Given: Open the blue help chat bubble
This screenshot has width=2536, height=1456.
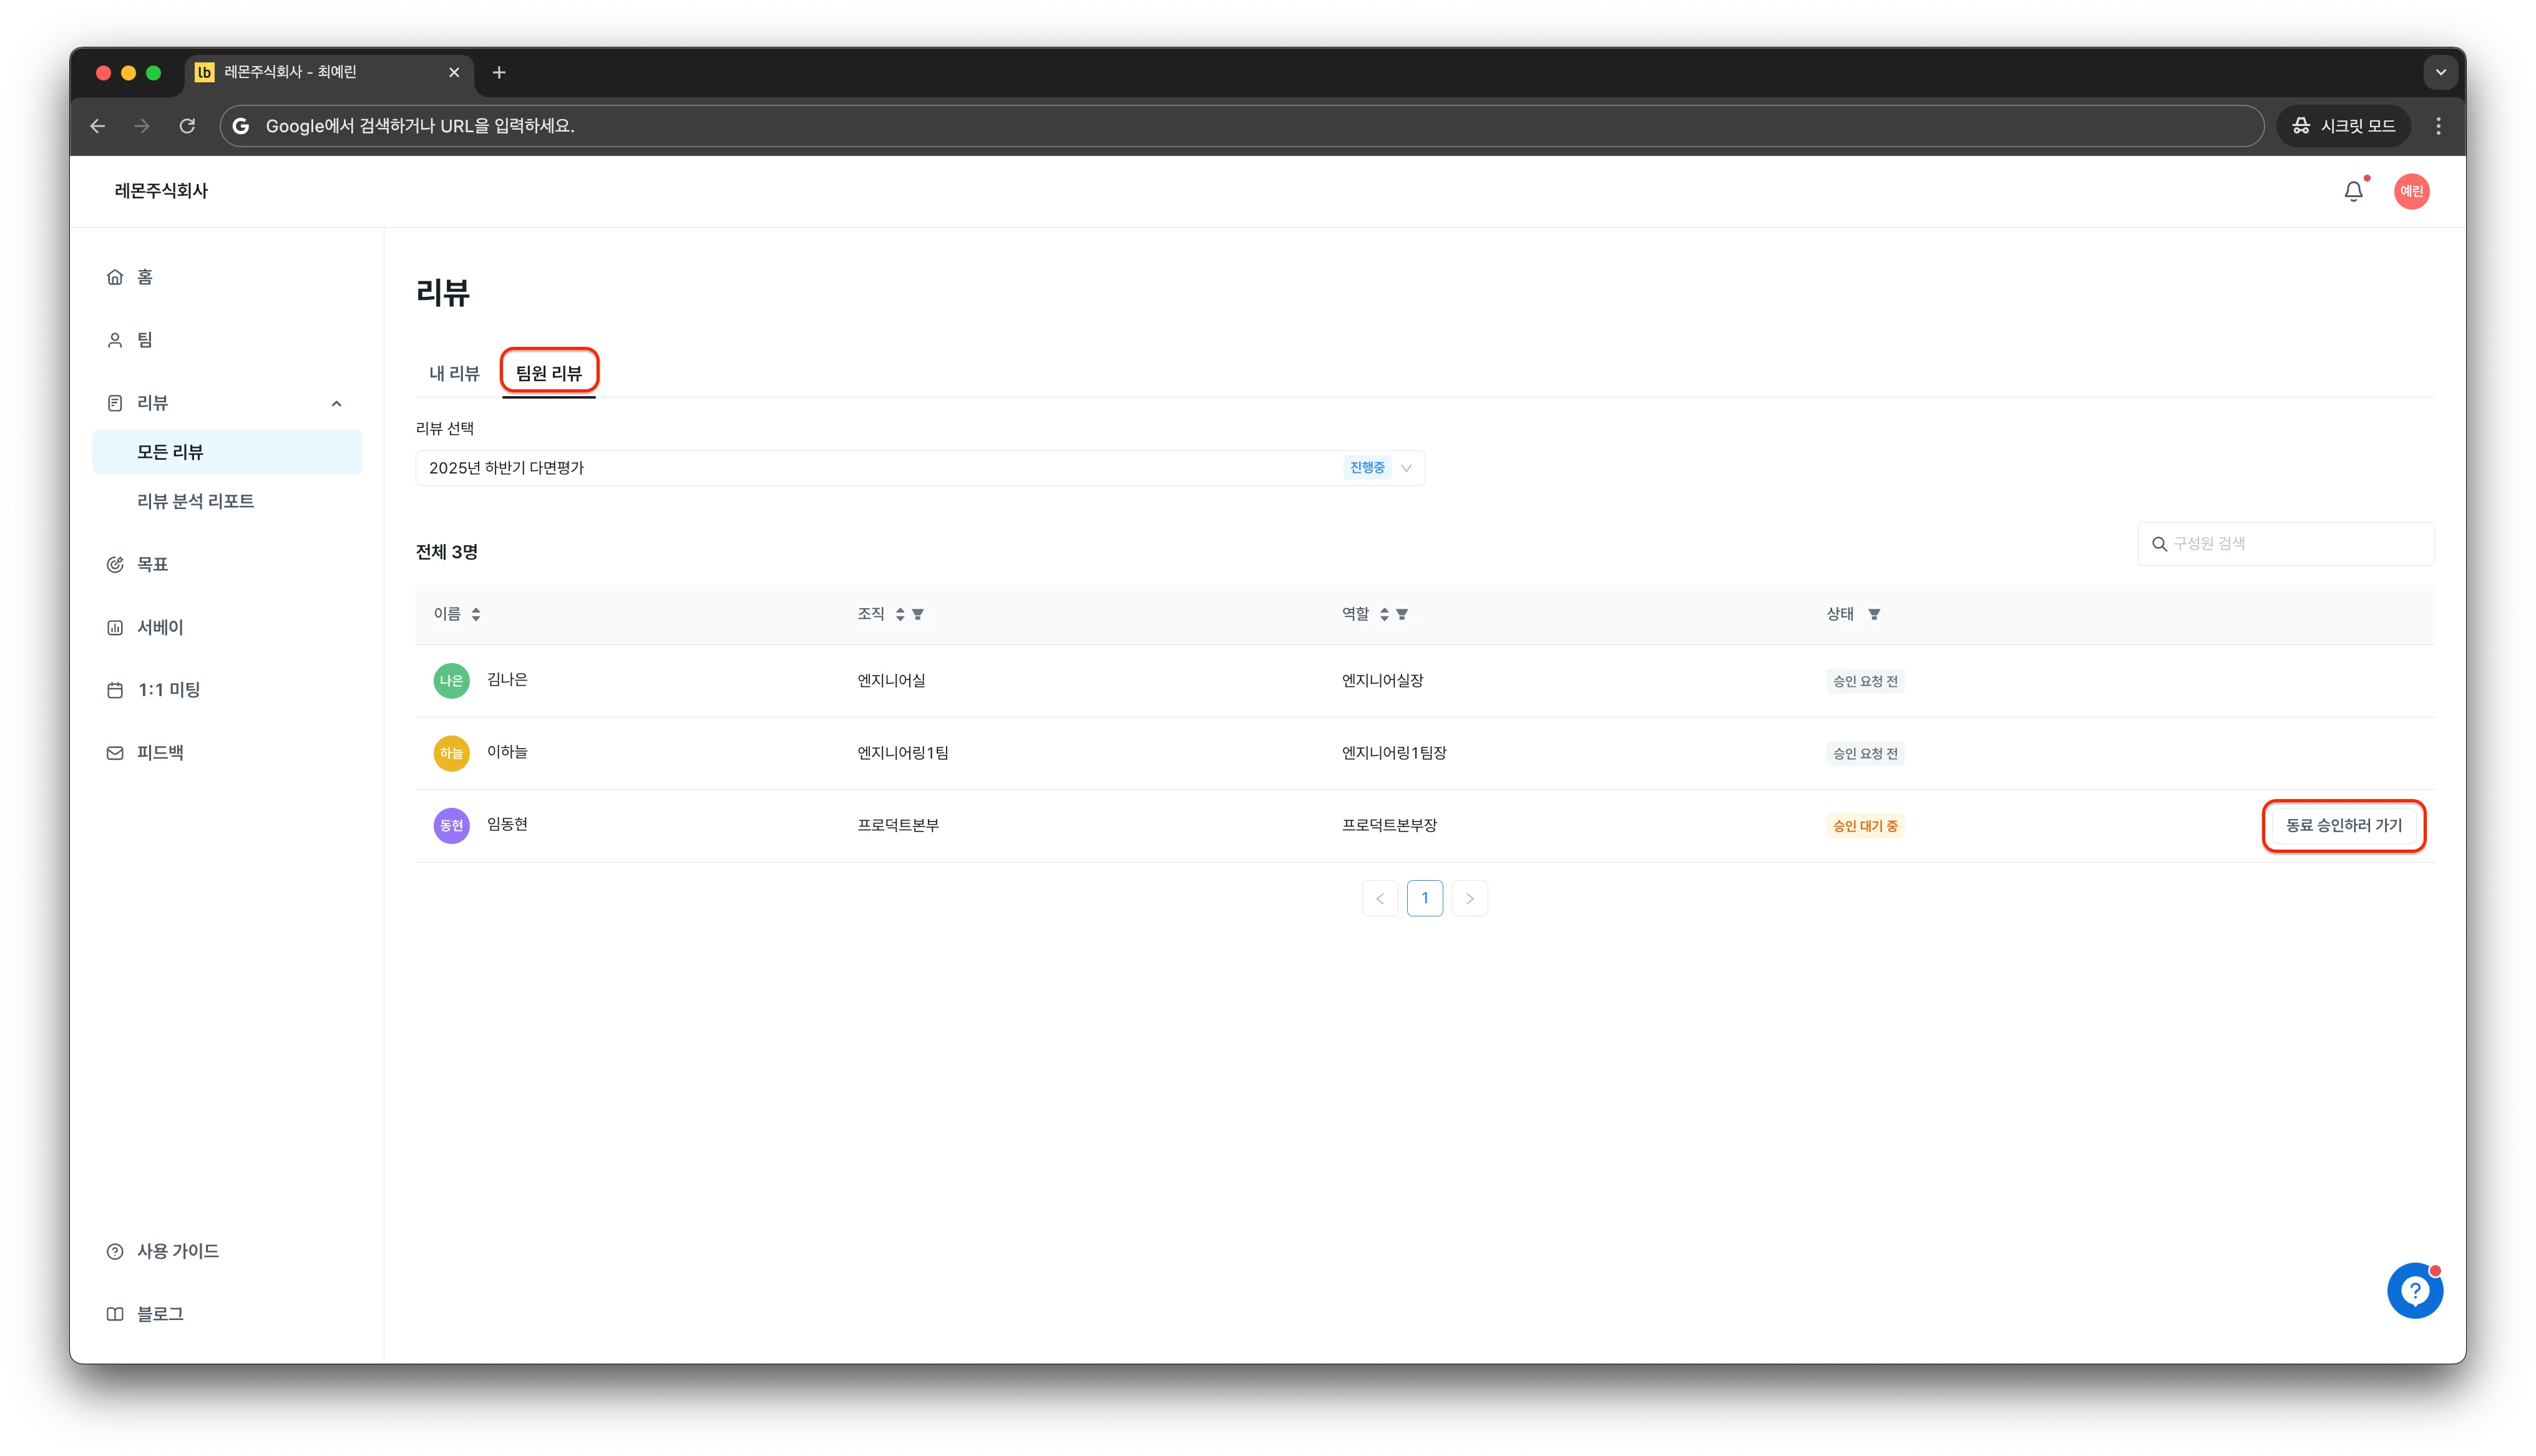Looking at the screenshot, I should click(2414, 1291).
